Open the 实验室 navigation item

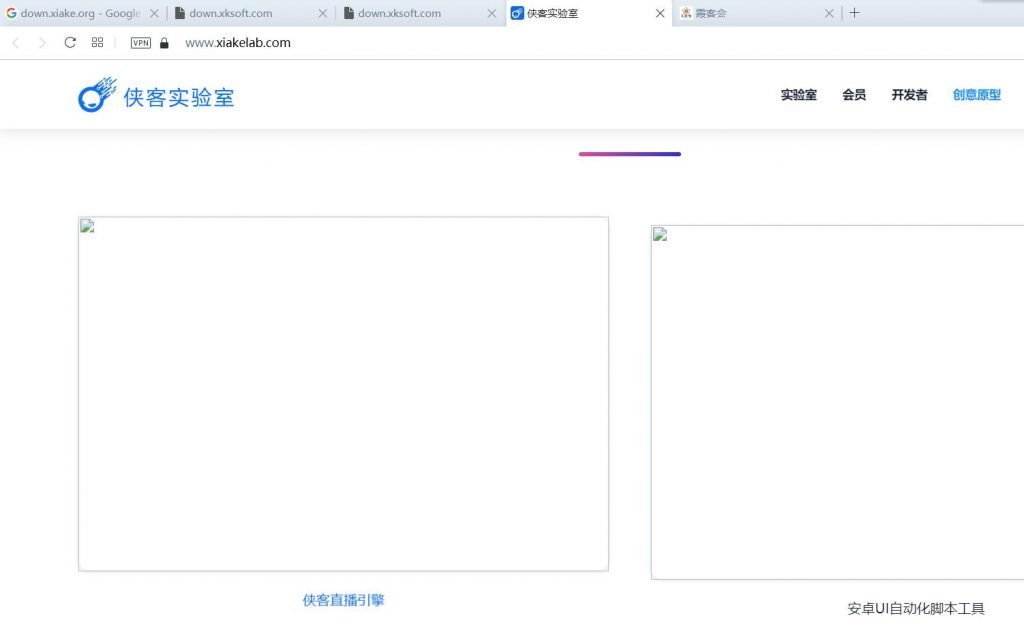(x=798, y=94)
